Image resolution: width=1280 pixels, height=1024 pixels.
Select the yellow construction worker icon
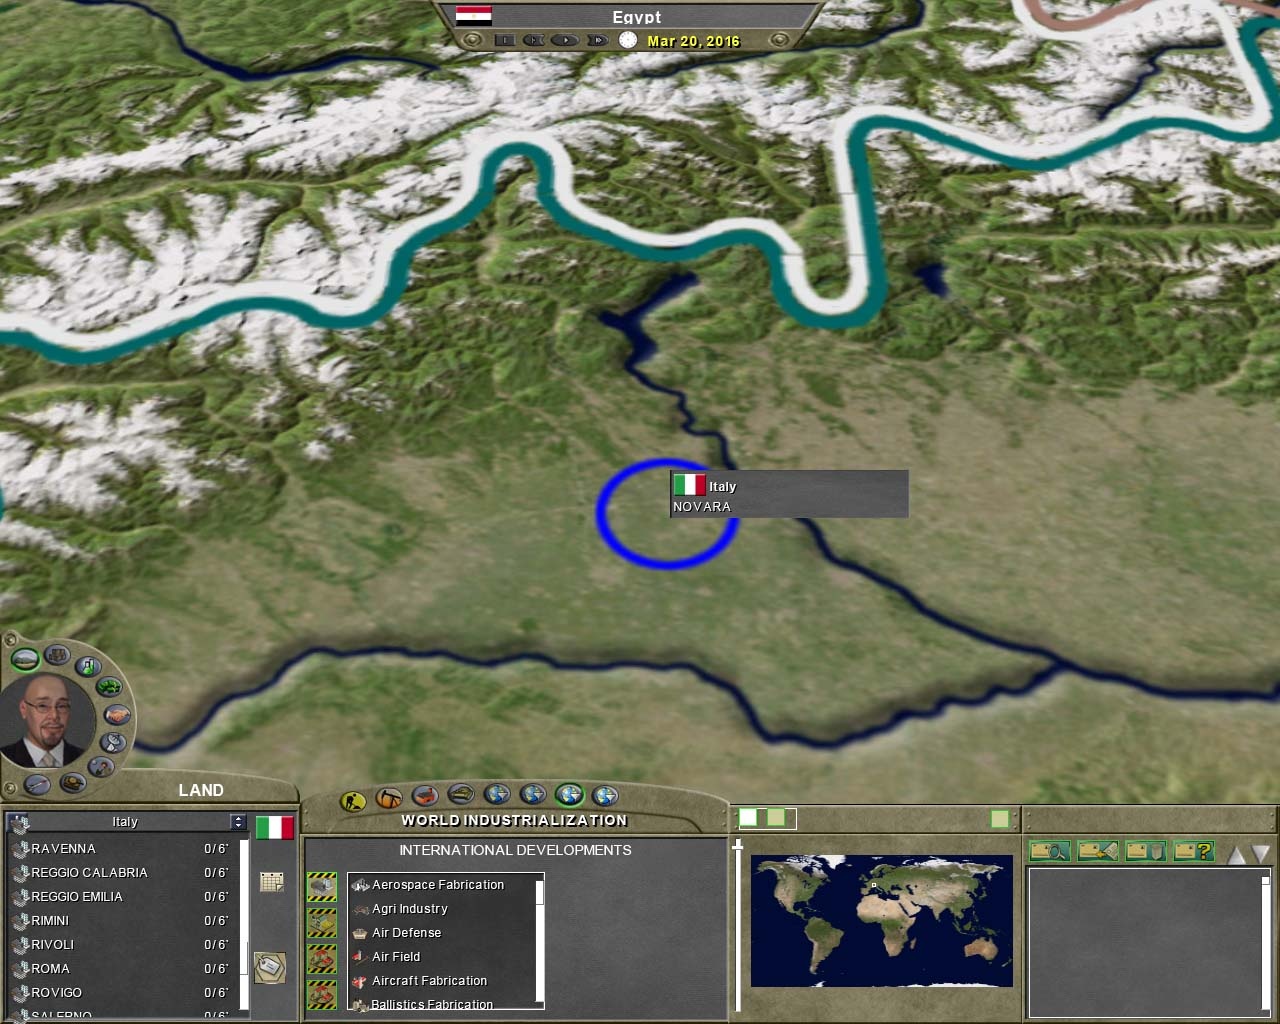pos(352,798)
